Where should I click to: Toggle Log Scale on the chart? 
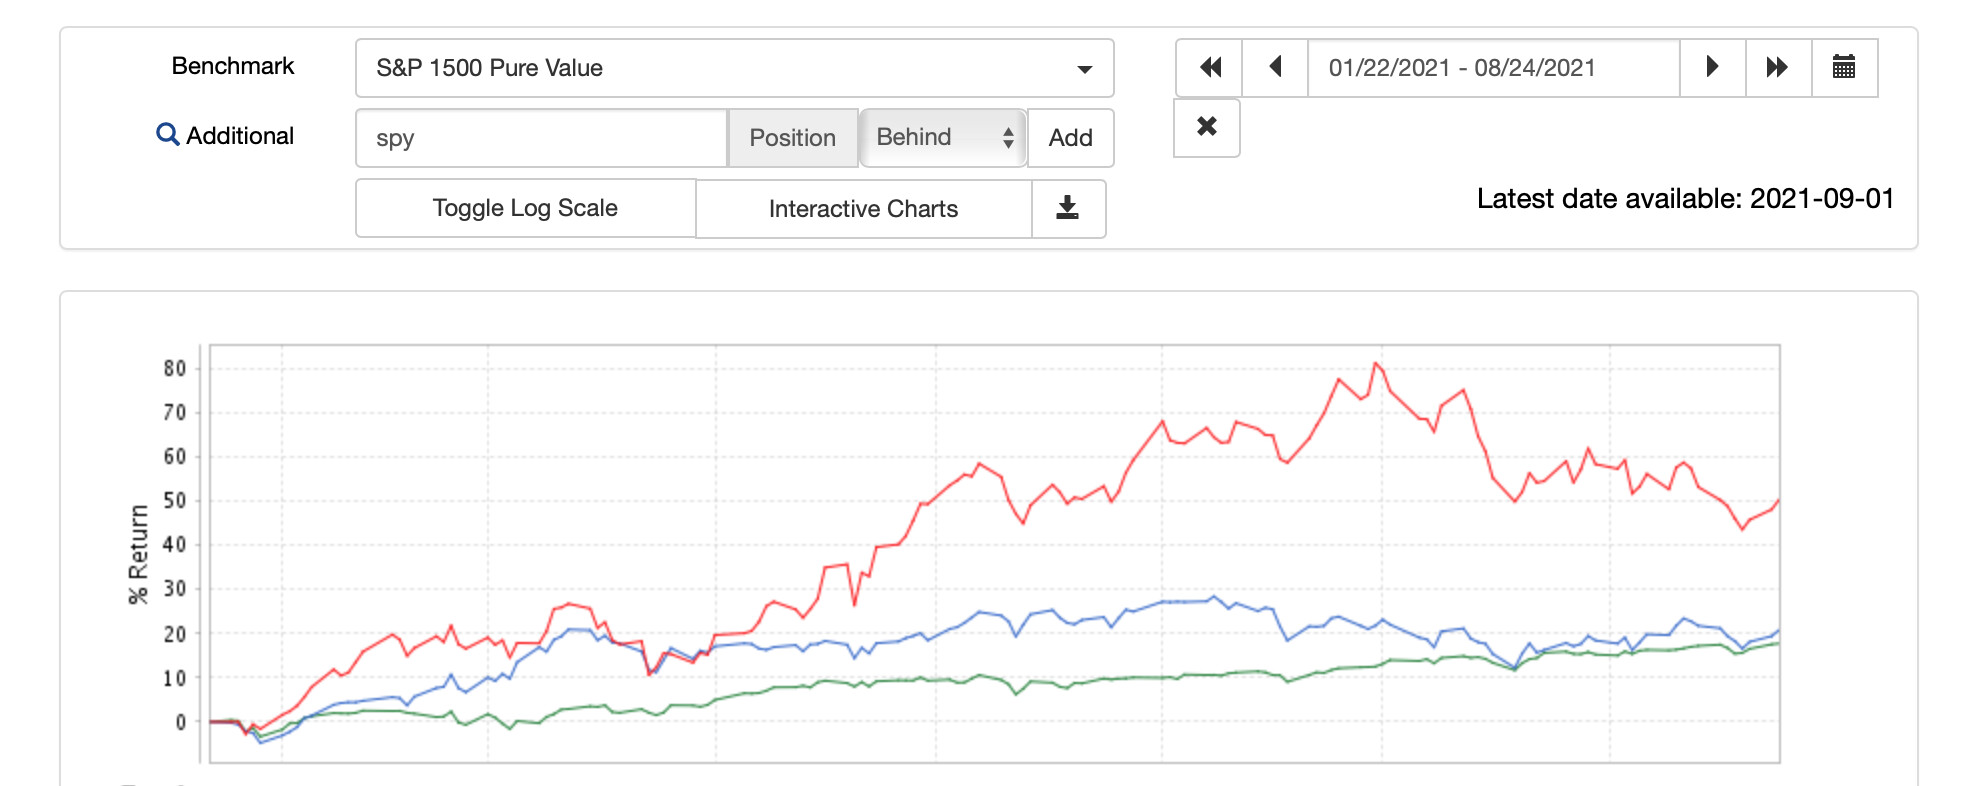(525, 208)
